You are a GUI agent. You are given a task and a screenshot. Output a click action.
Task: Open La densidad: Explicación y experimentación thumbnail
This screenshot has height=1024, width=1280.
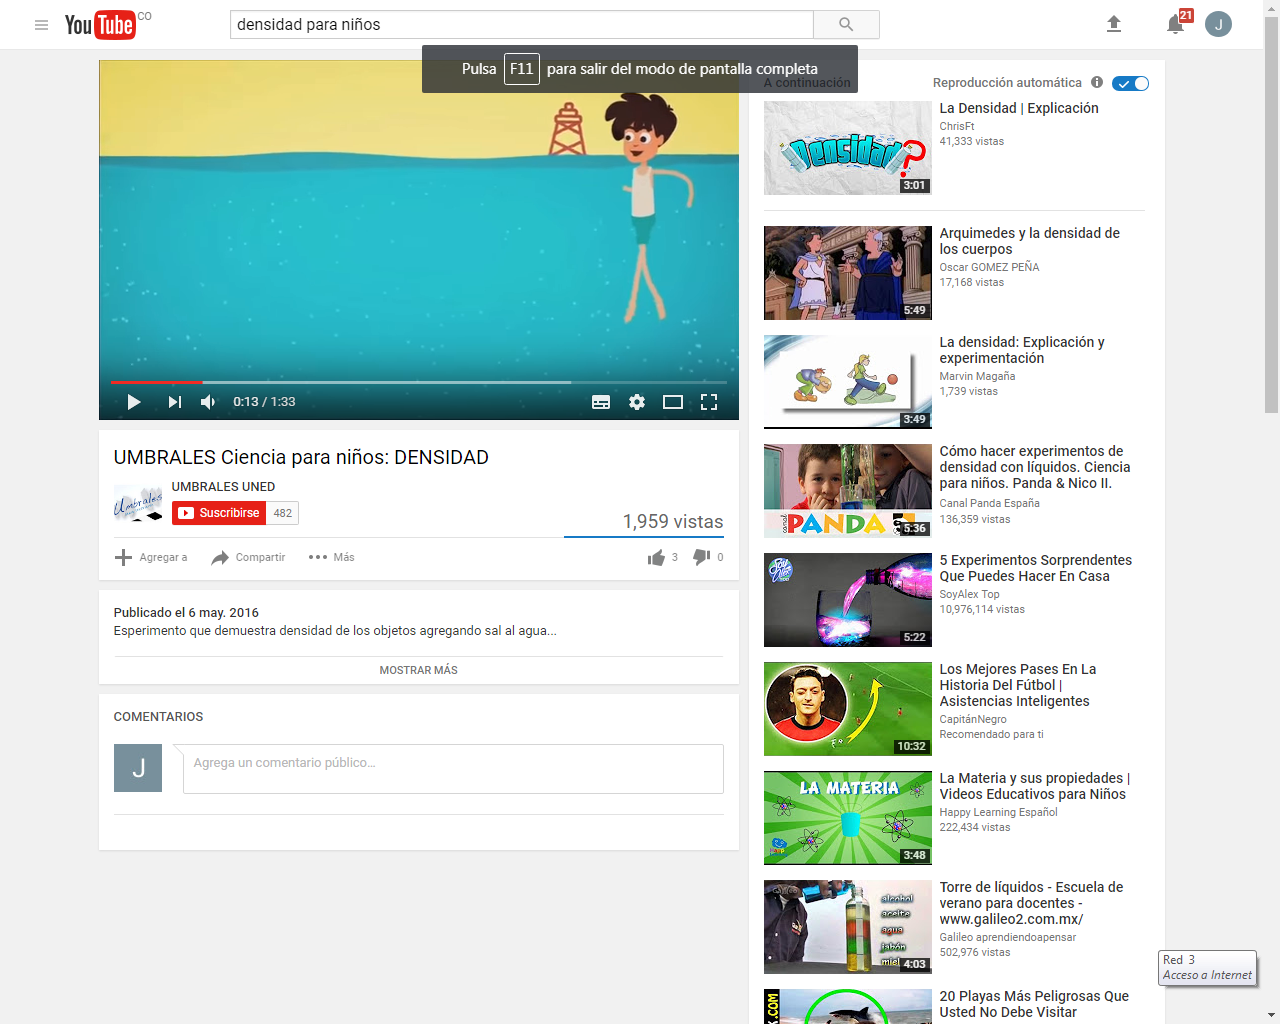point(848,382)
